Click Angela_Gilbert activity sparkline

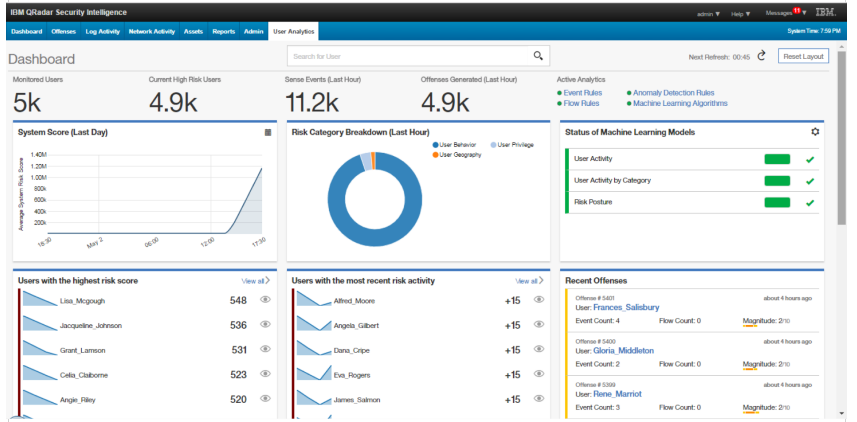314,323
